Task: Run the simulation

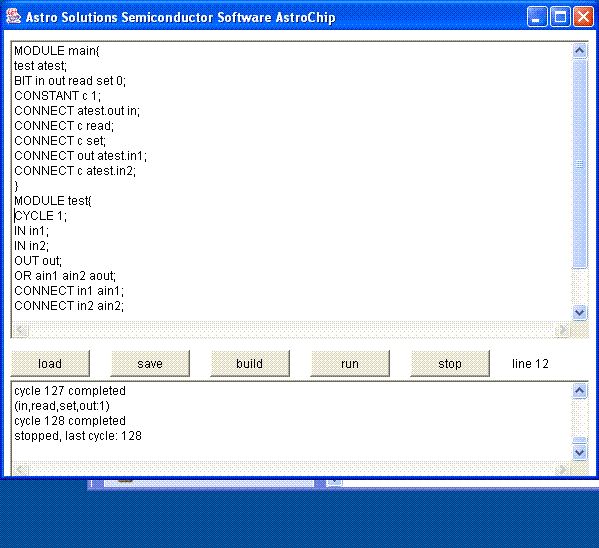Action: click(350, 363)
